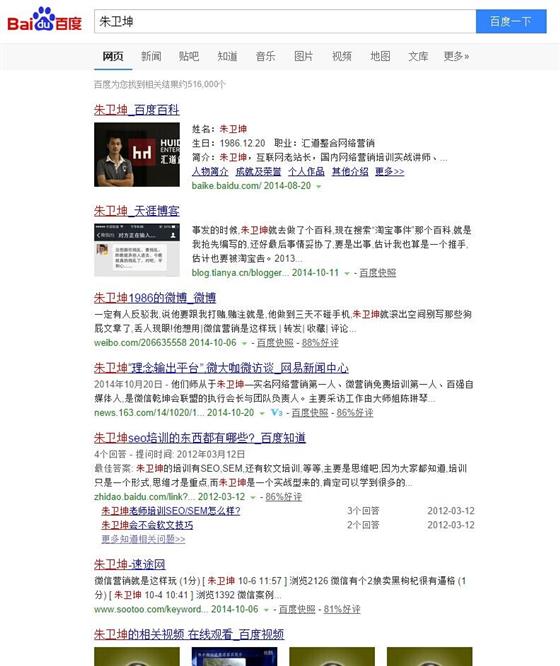Open 朱卫坤老师培训SEO/SEM怎么样? question link
Screen dimensions: 560x666
(x=171, y=511)
